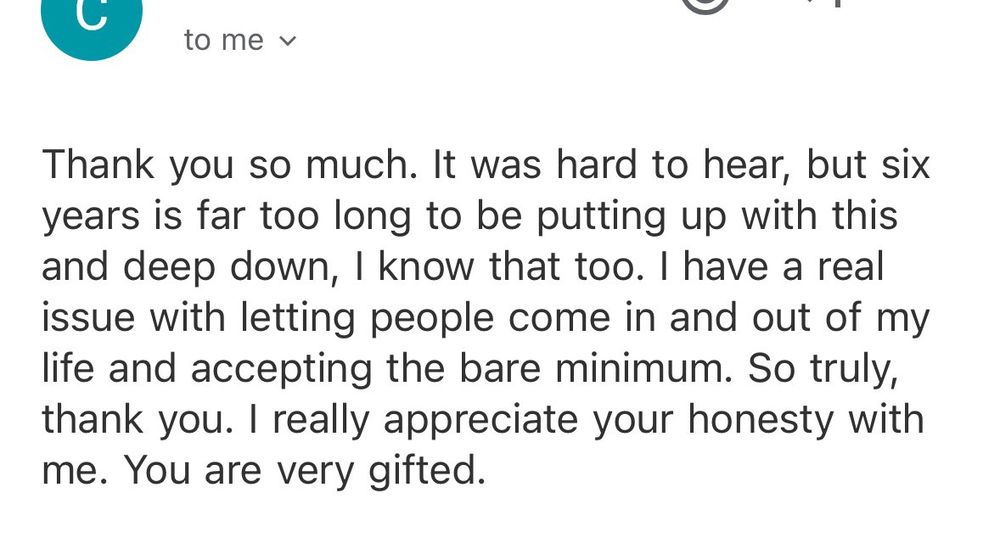Expand recipient details chevron beside "to me"
This screenshot has width=1000, height=559.
click(288, 41)
